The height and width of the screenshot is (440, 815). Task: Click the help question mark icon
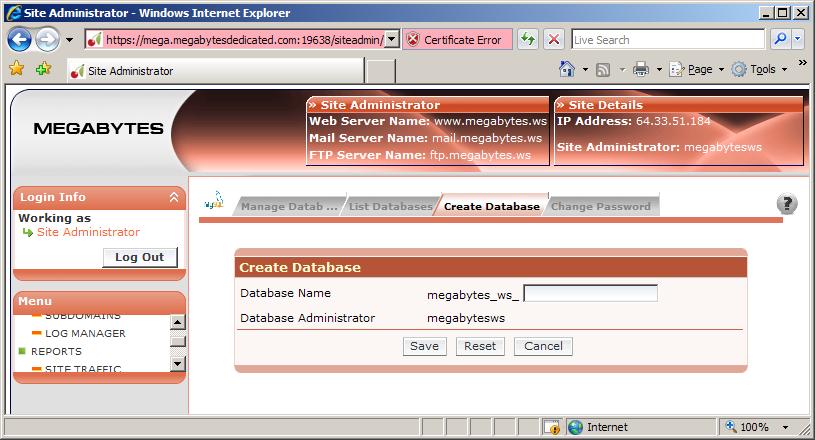coord(787,204)
